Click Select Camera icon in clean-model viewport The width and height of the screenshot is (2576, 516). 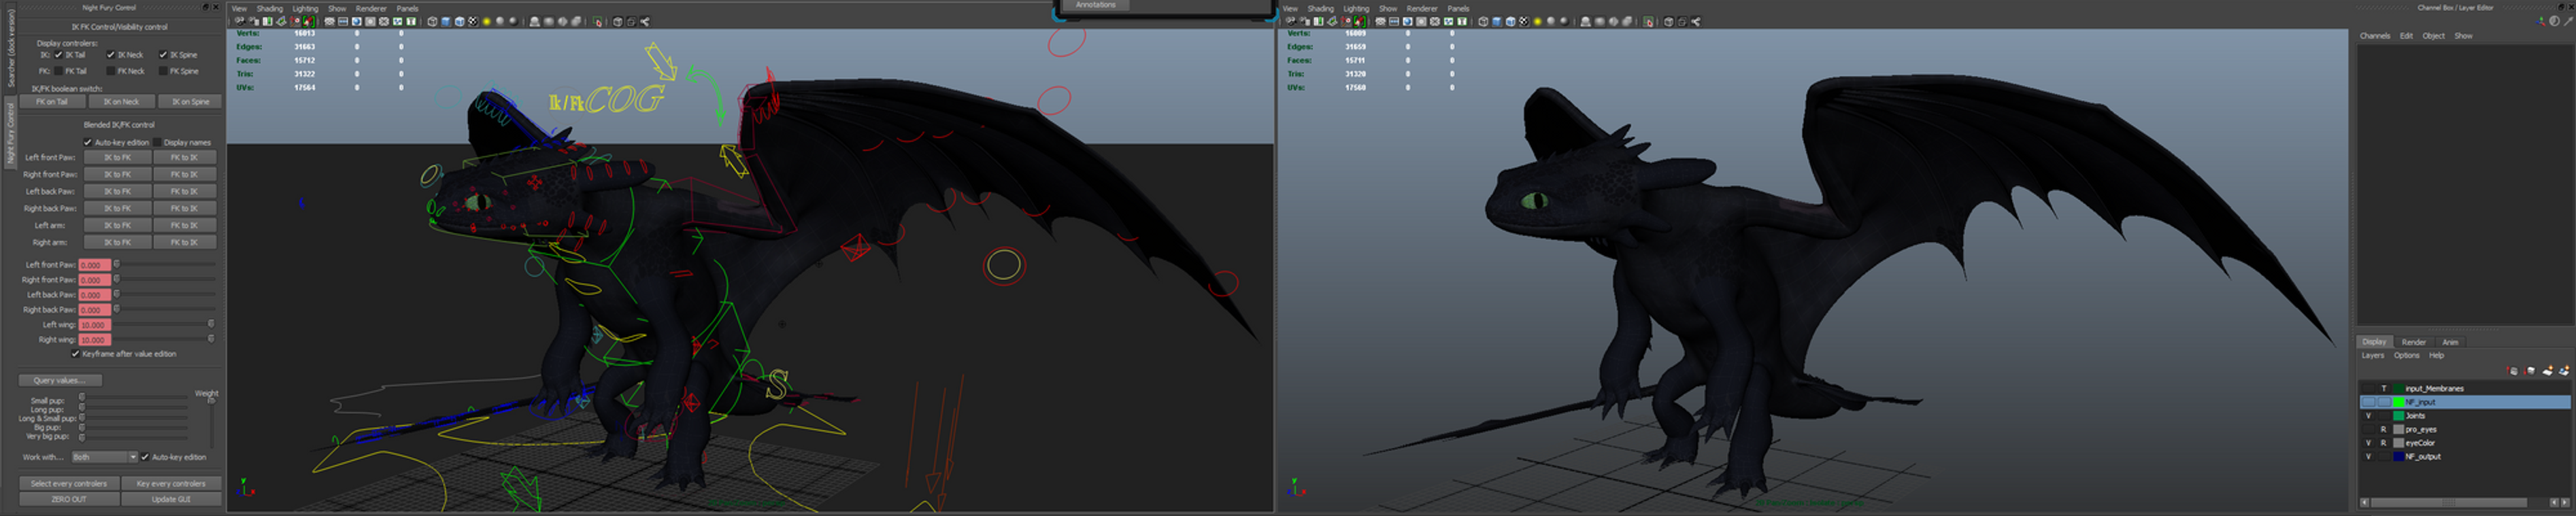1291,21
